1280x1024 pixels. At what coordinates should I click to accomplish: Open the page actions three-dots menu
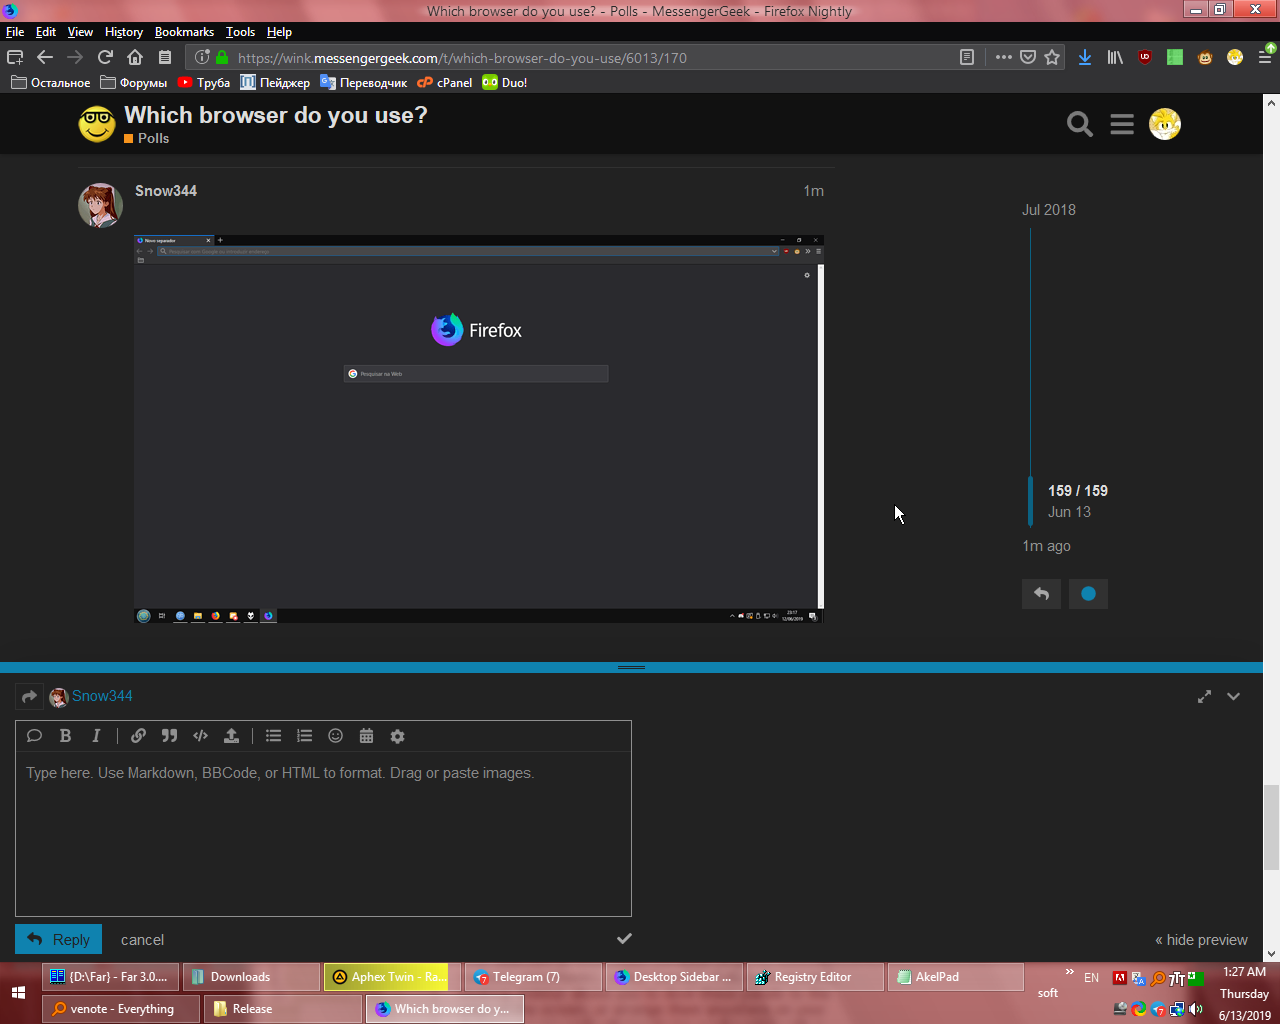pyautogui.click(x=1004, y=58)
